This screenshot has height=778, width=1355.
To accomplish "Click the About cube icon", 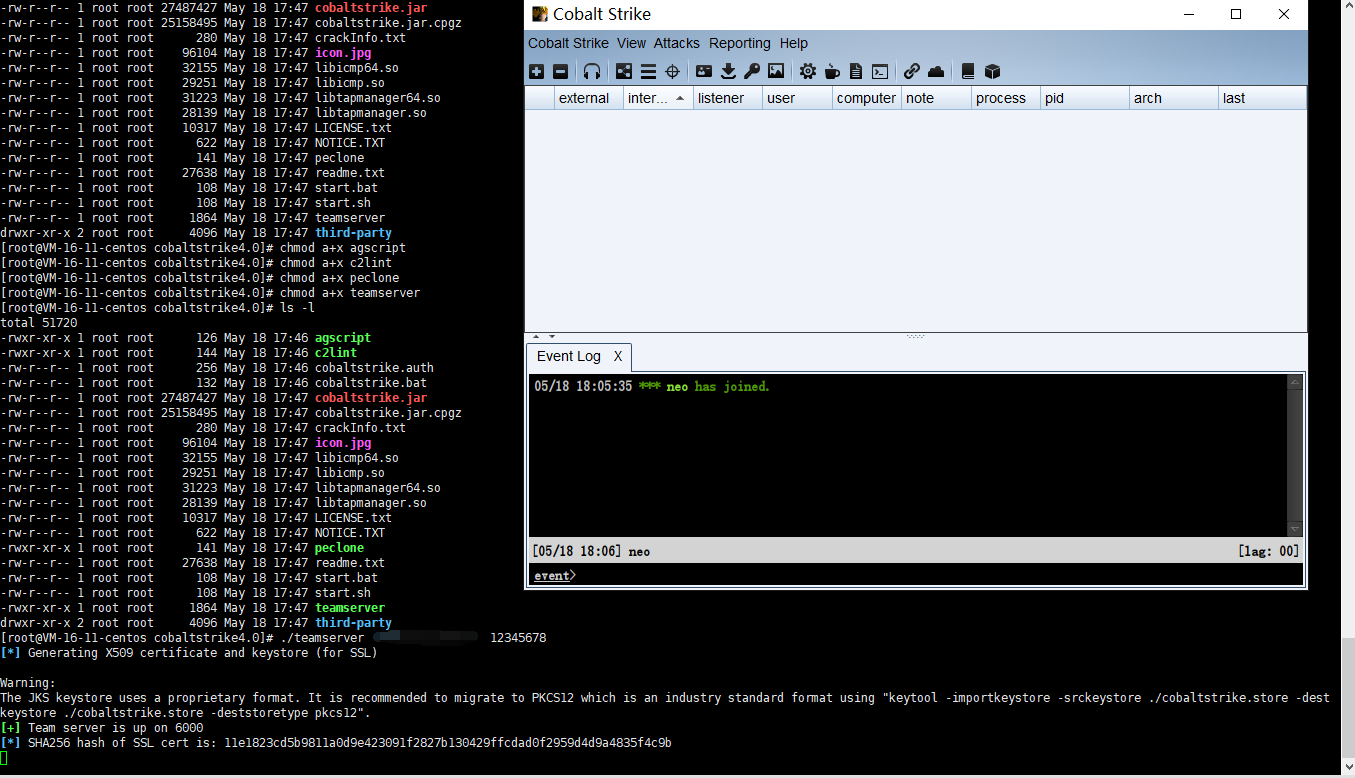I will [x=992, y=71].
